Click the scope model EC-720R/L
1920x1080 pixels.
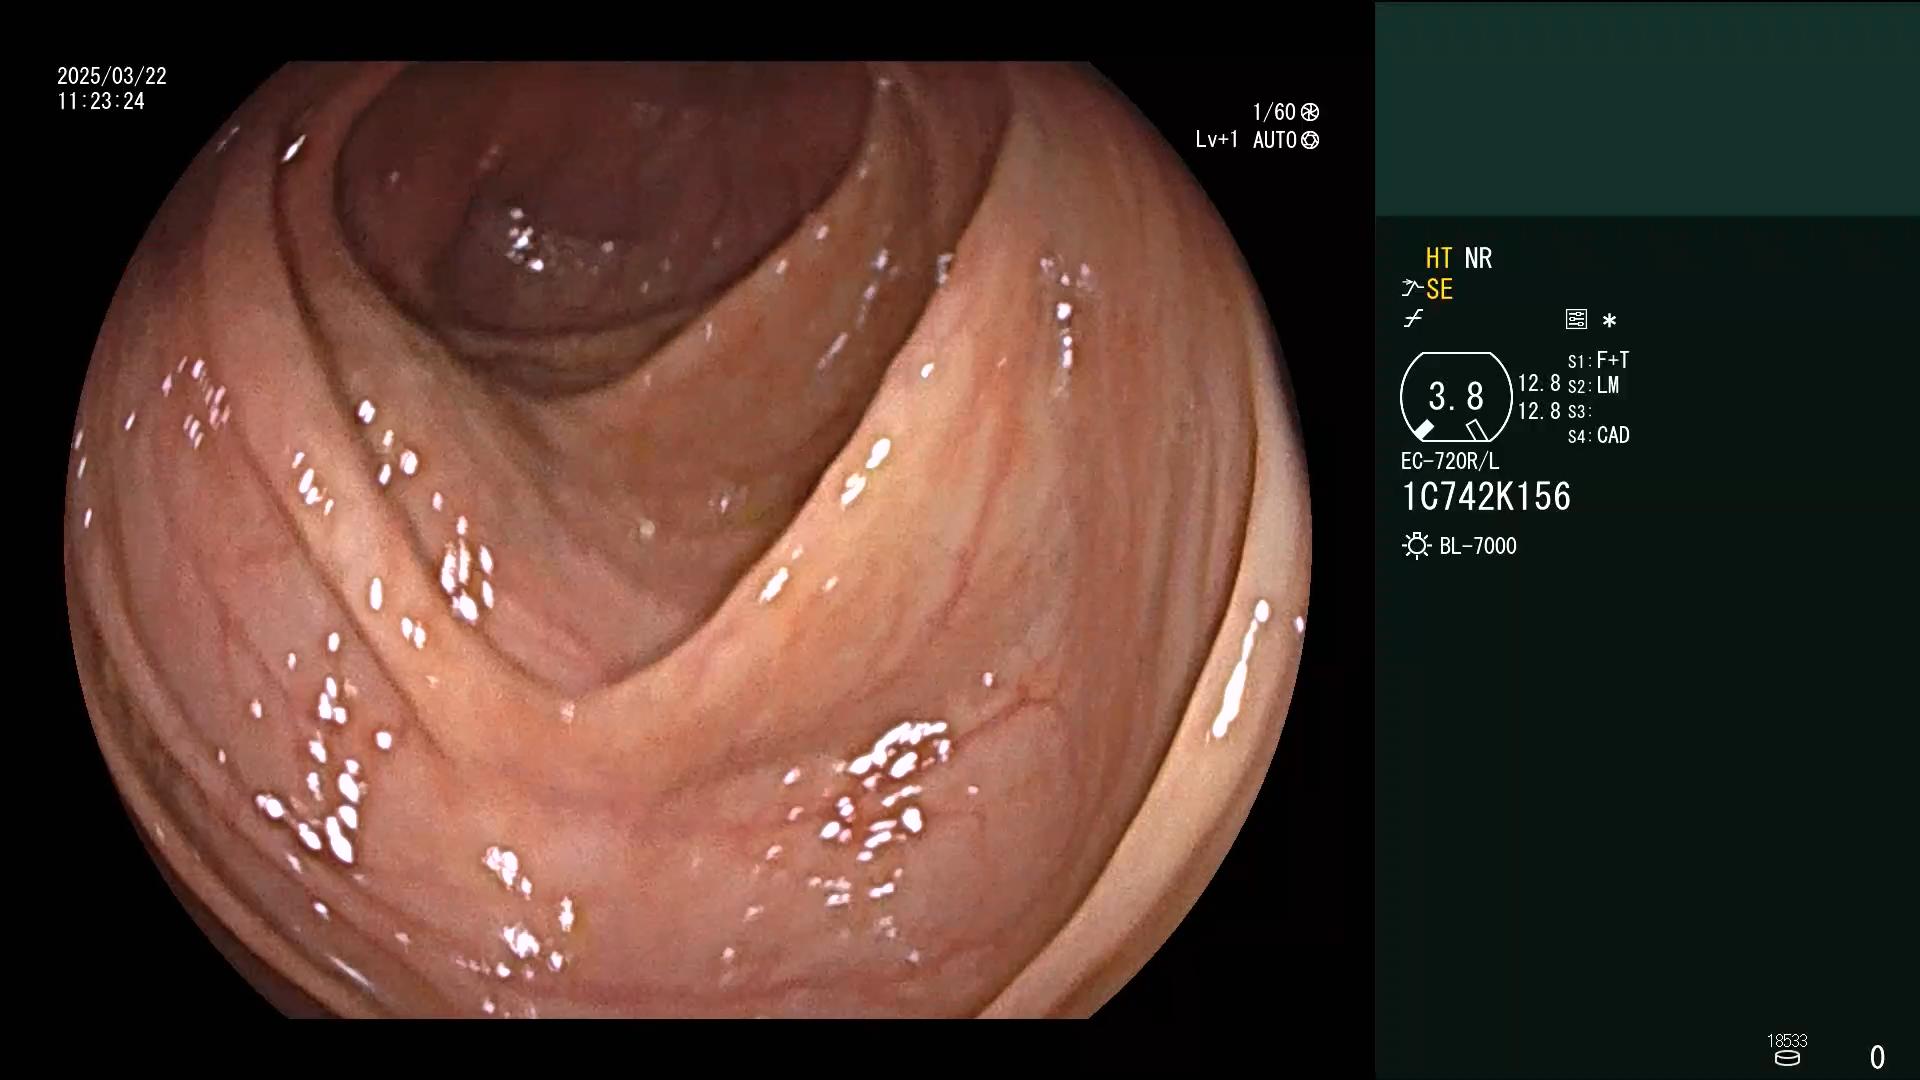(x=1450, y=462)
